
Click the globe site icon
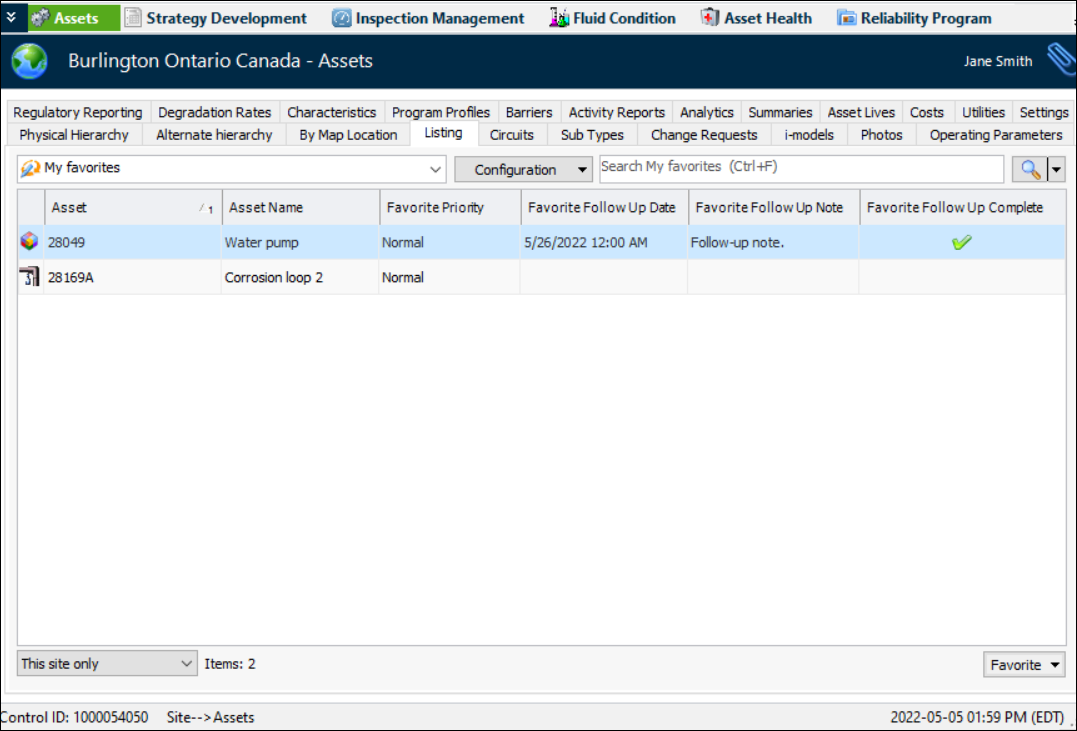tap(29, 62)
